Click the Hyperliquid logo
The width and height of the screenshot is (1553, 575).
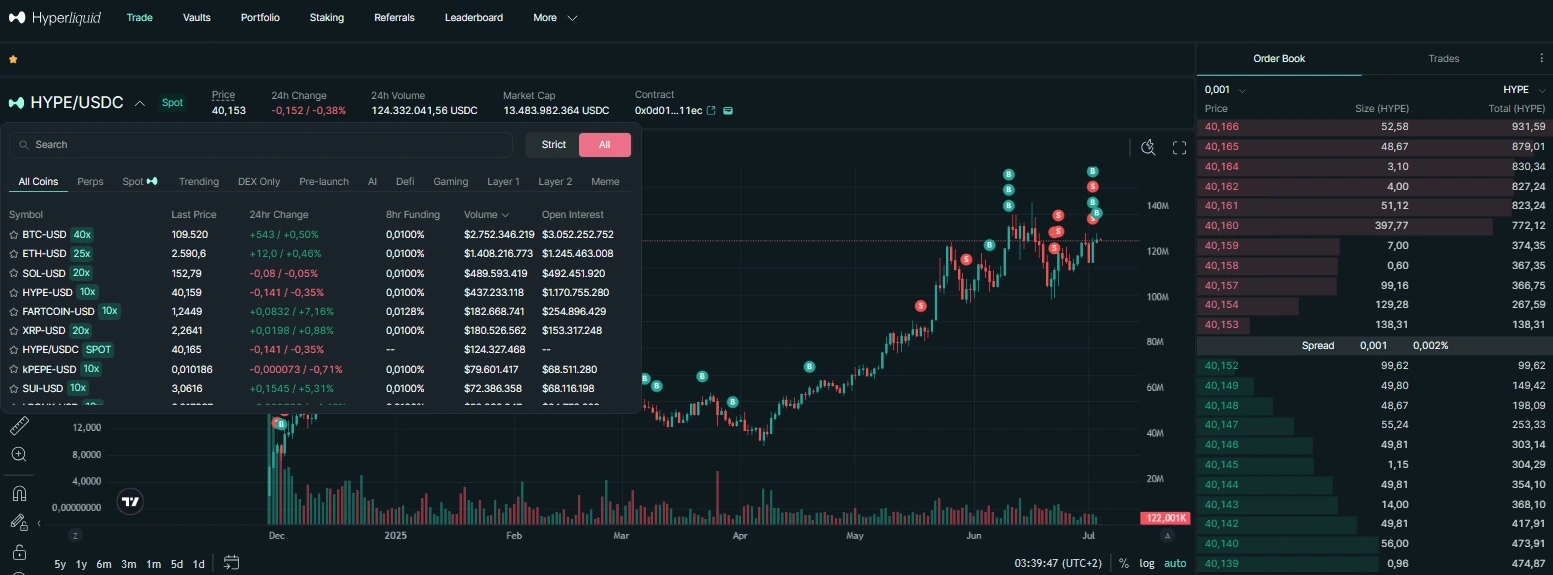(x=55, y=18)
